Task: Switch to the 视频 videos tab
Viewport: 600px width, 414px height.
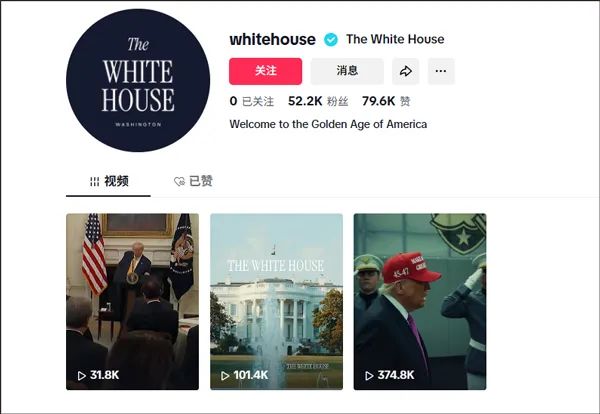Action: pyautogui.click(x=108, y=181)
